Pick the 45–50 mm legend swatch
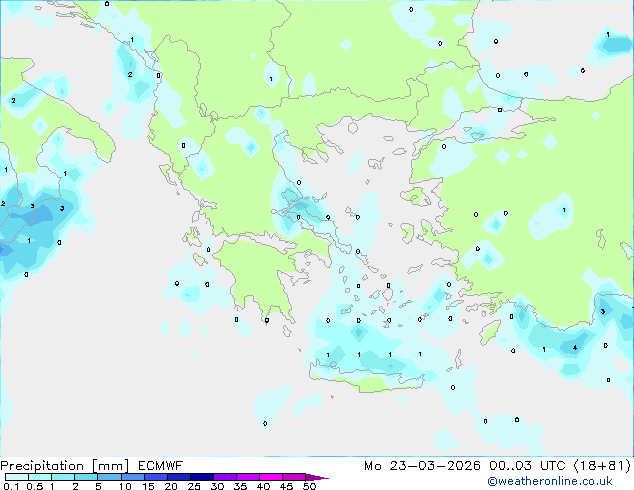 point(294,477)
